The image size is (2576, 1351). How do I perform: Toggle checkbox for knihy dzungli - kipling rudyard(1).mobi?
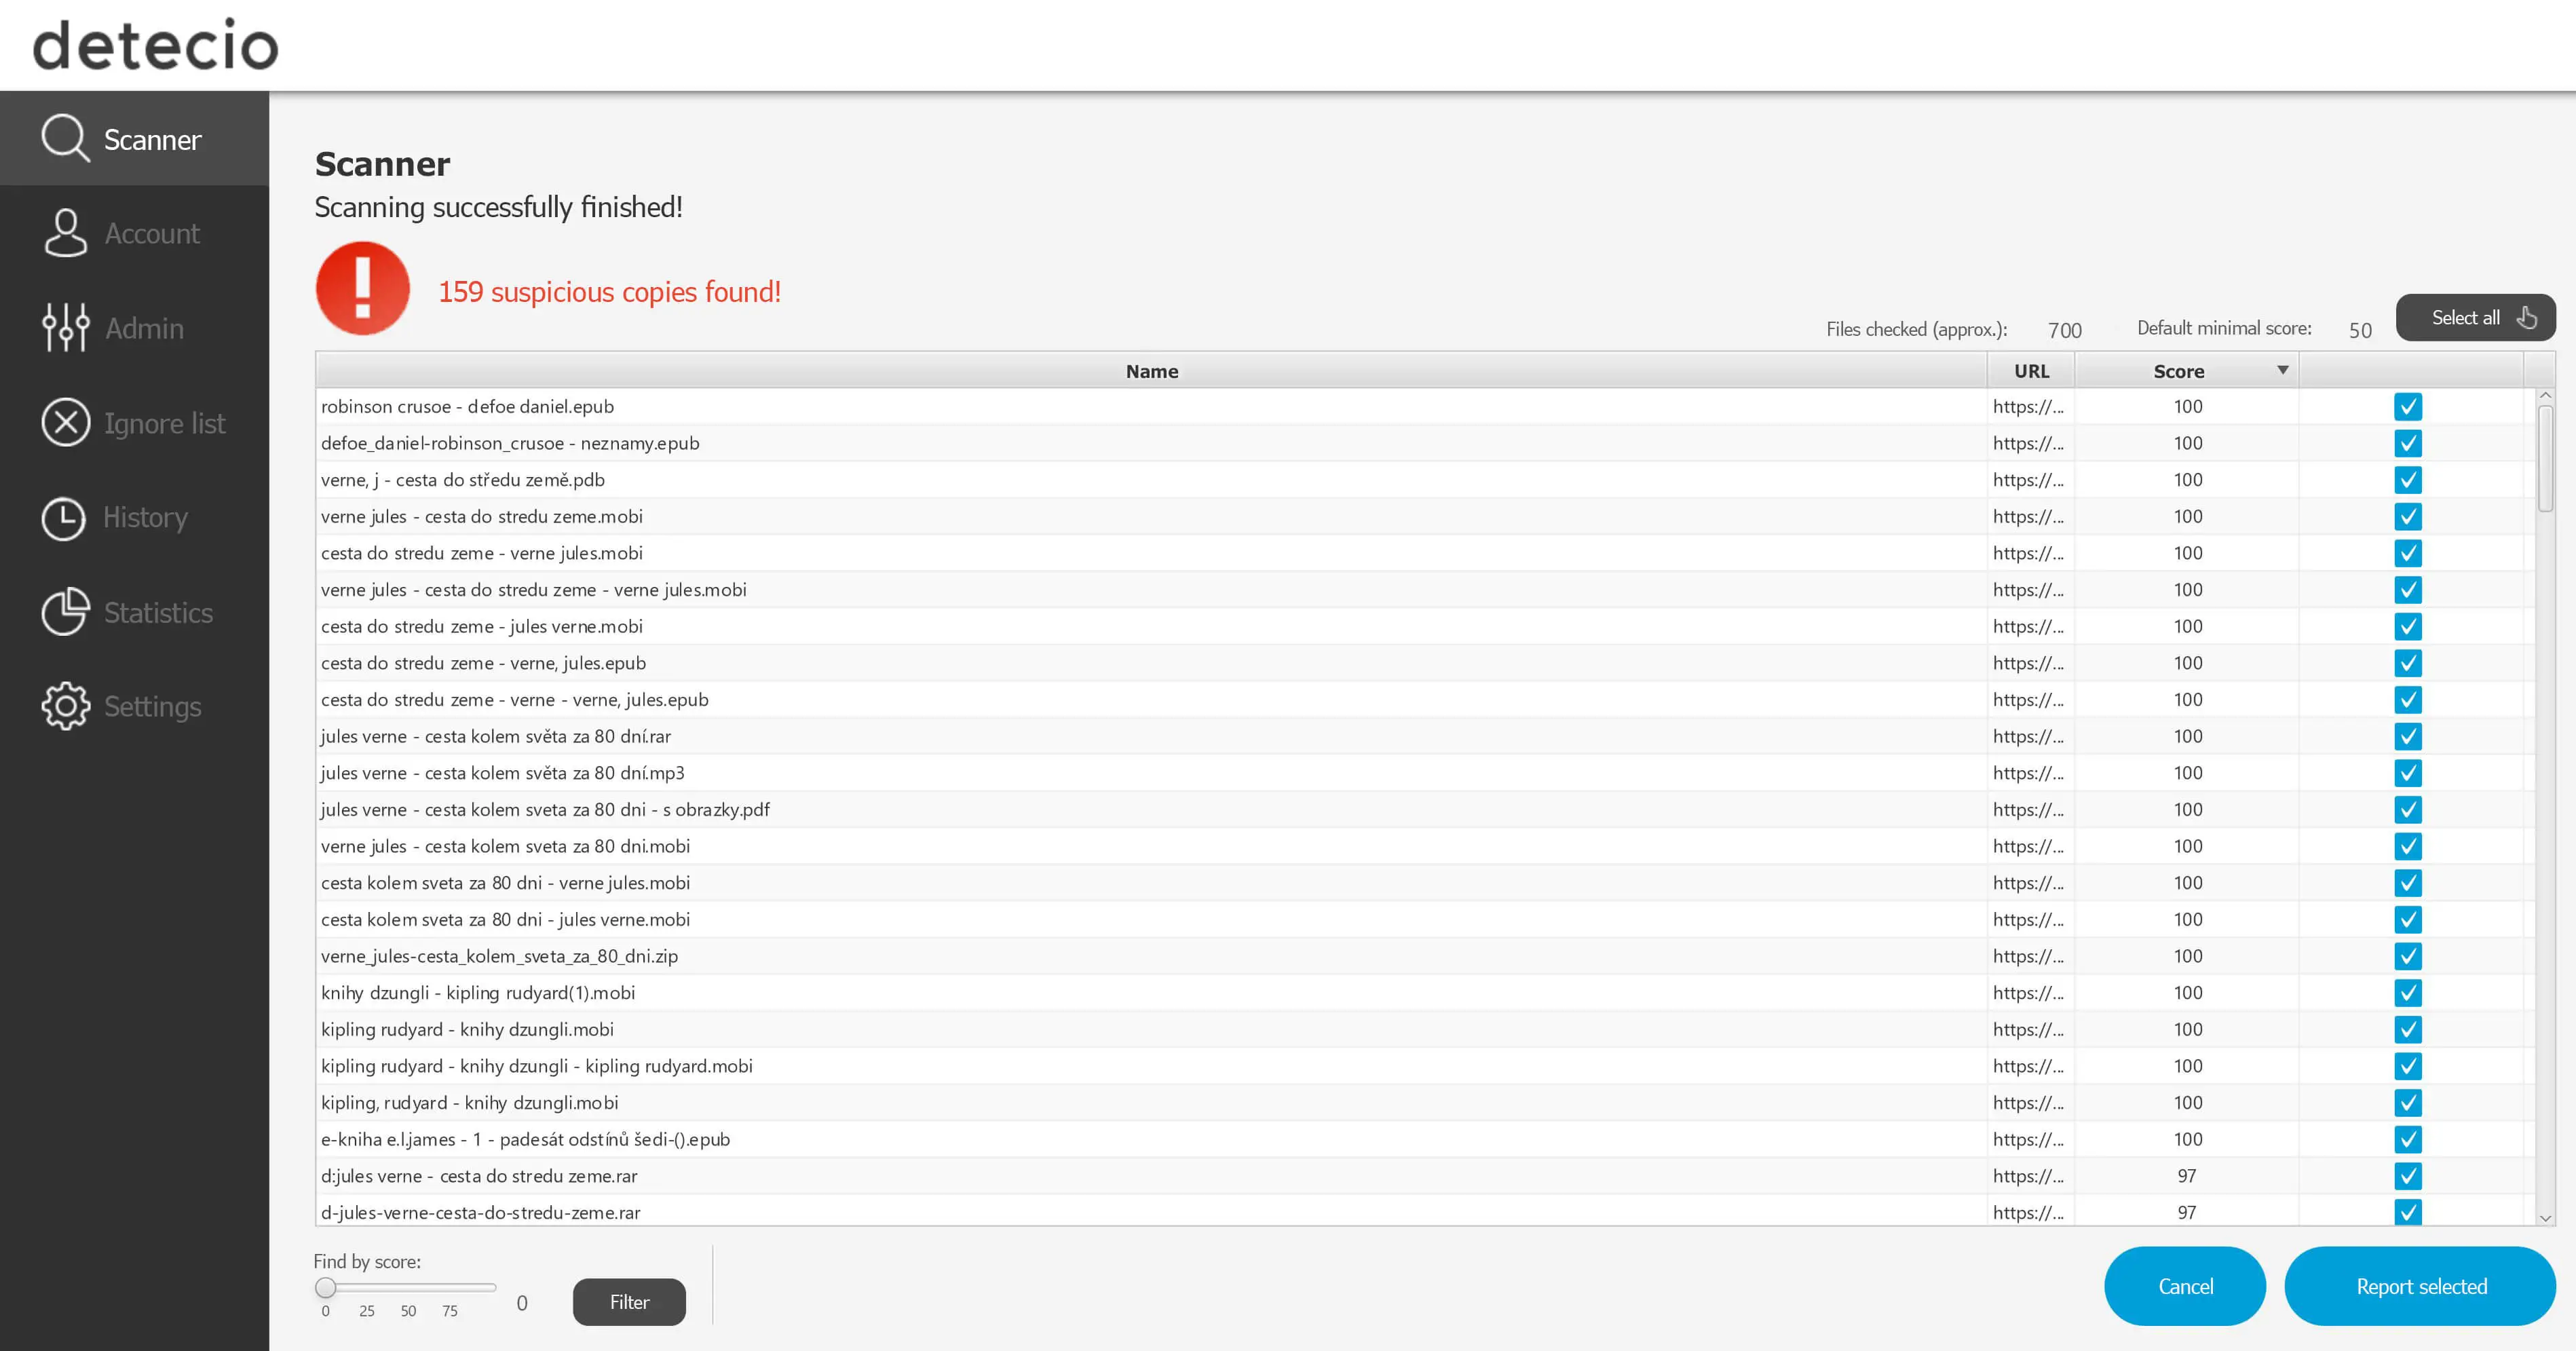2408,993
